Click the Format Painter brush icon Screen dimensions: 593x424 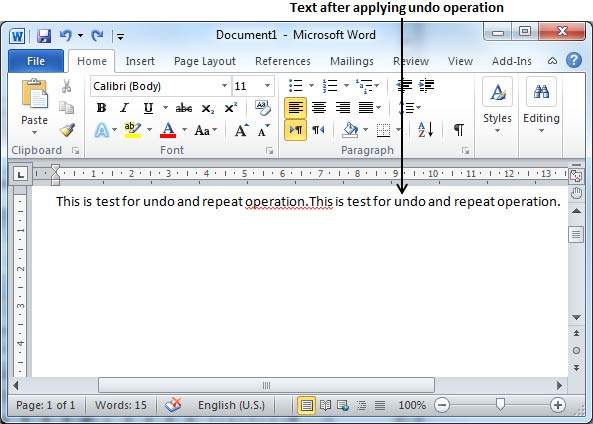67,130
